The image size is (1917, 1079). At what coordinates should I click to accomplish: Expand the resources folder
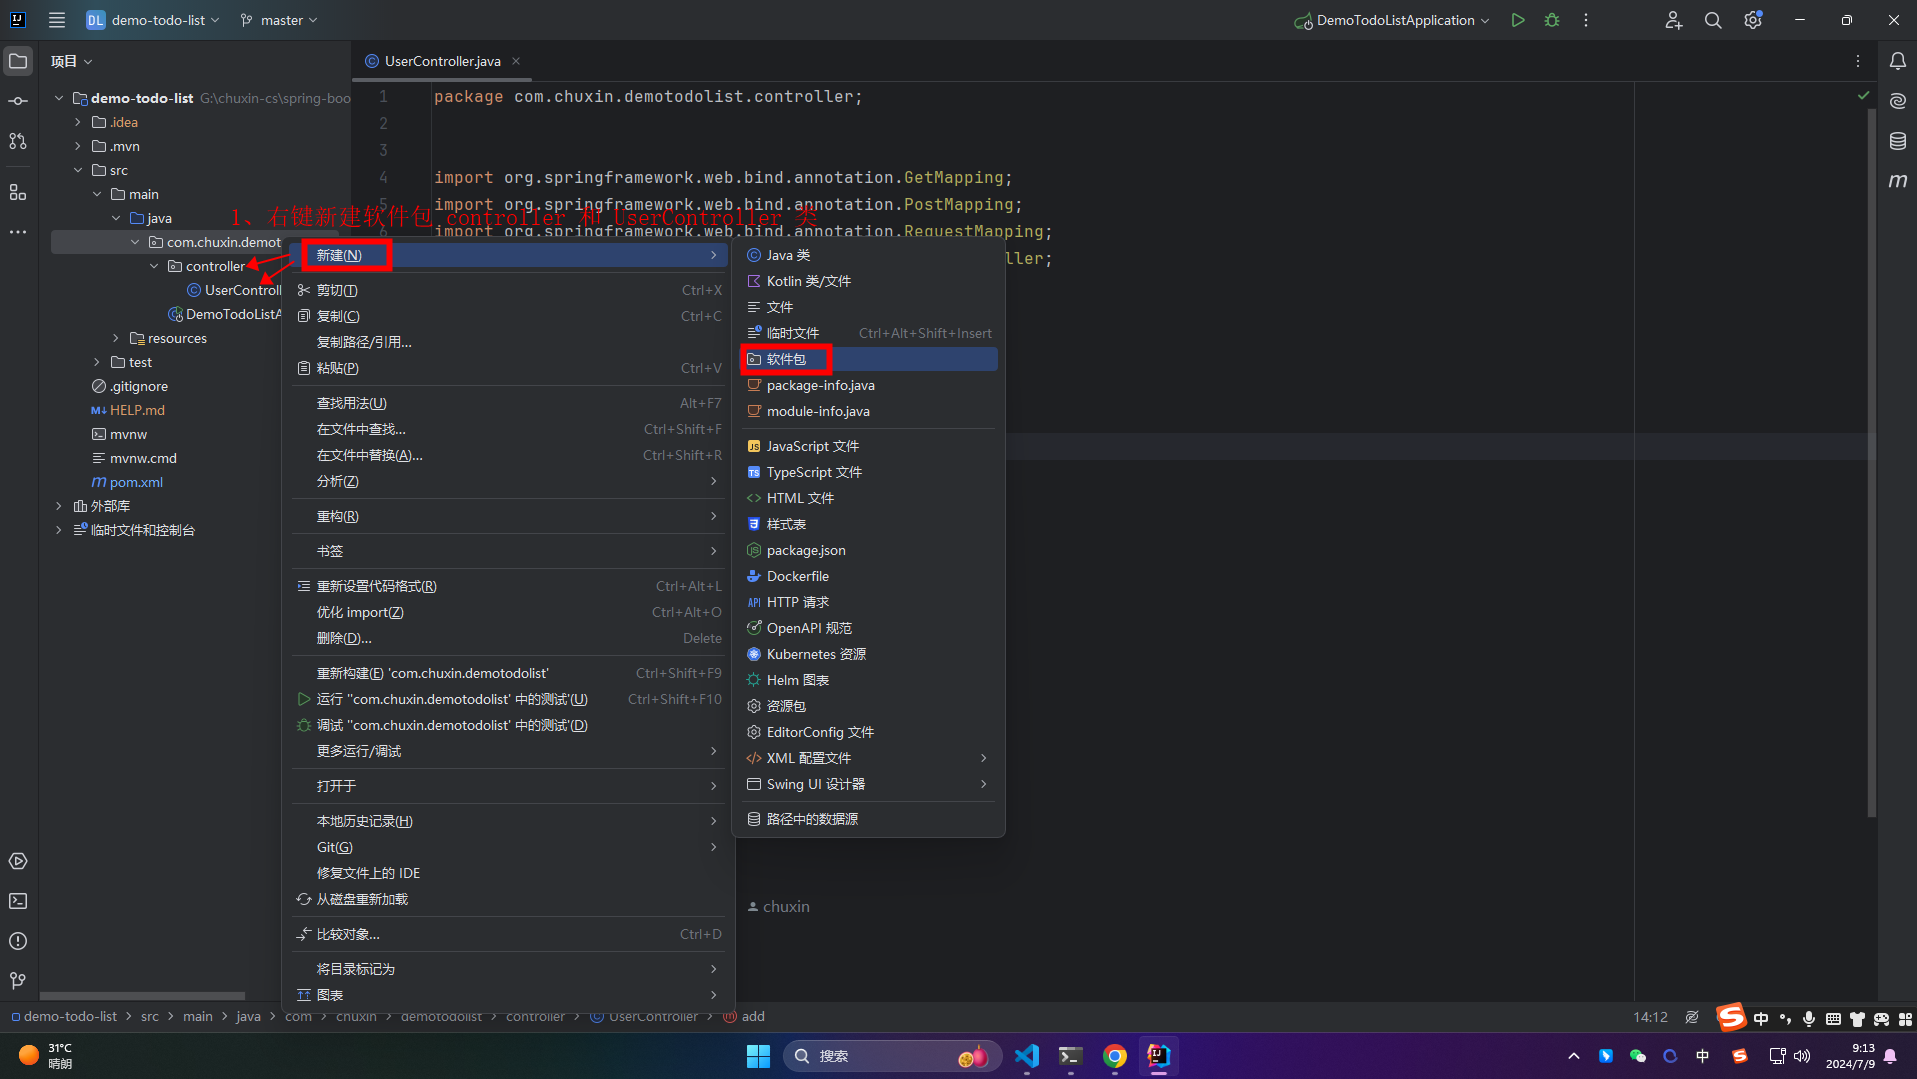116,338
